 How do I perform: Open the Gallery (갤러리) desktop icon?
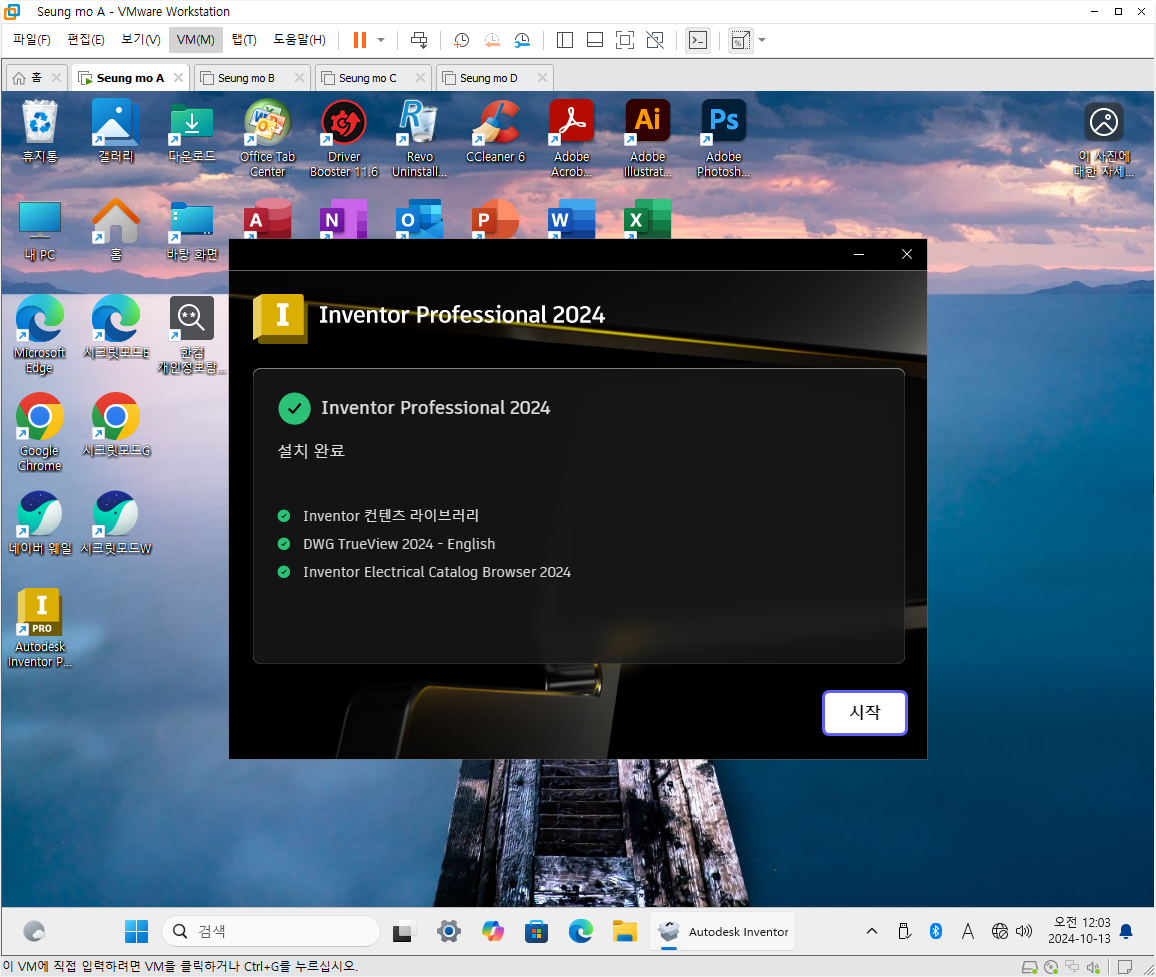116,131
